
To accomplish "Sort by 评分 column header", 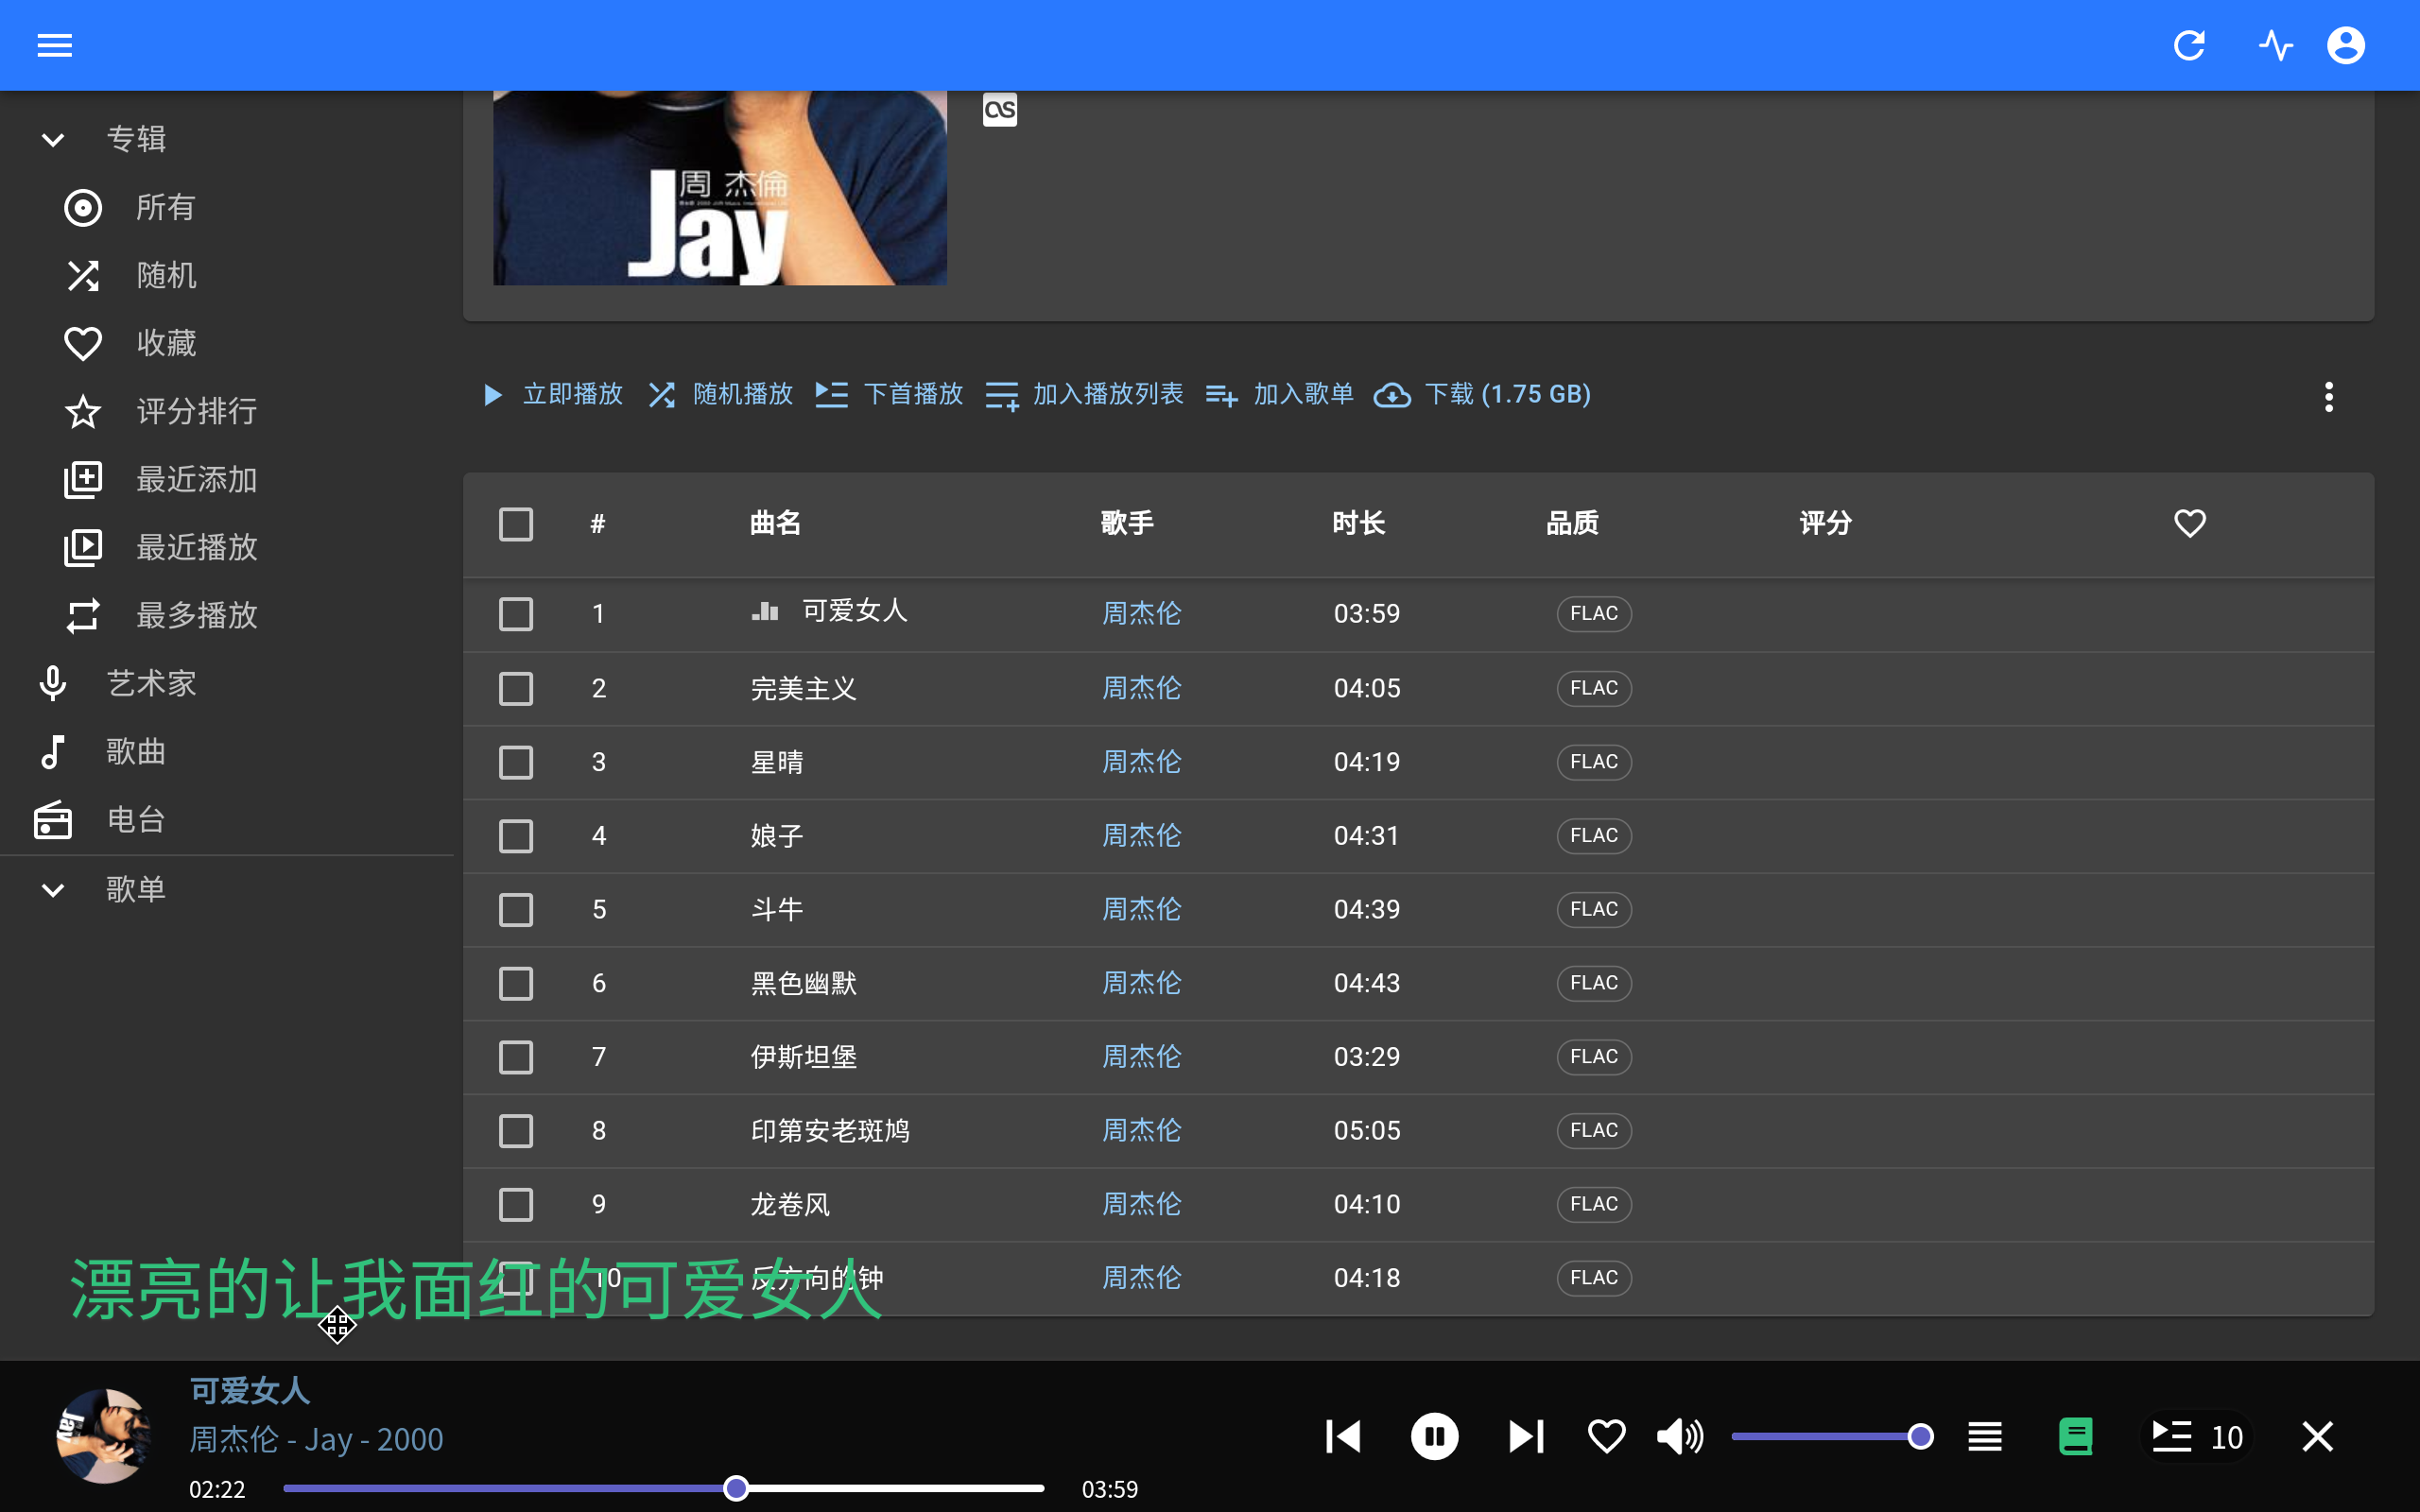I will (1825, 523).
